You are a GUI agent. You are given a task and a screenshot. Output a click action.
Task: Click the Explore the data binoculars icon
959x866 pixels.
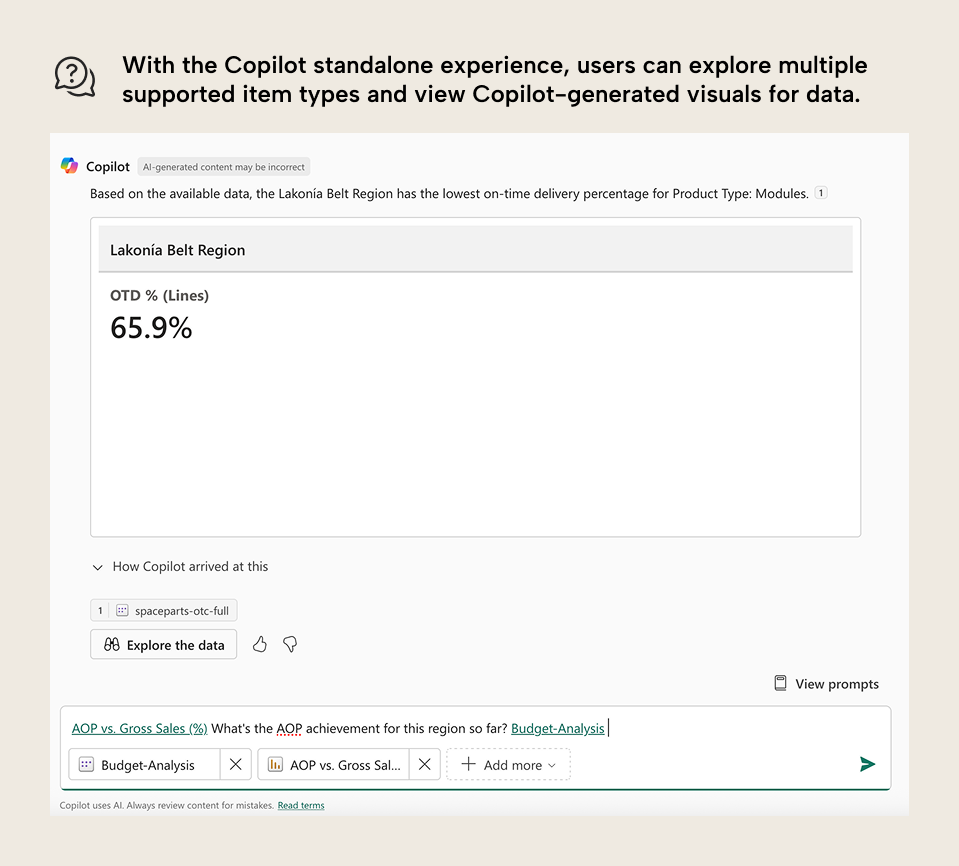[111, 644]
